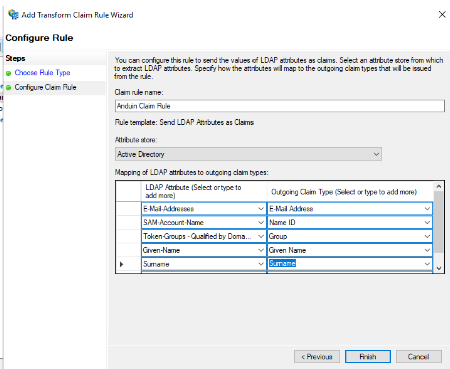
Task: Click the Cancel button
Action: 419,357
